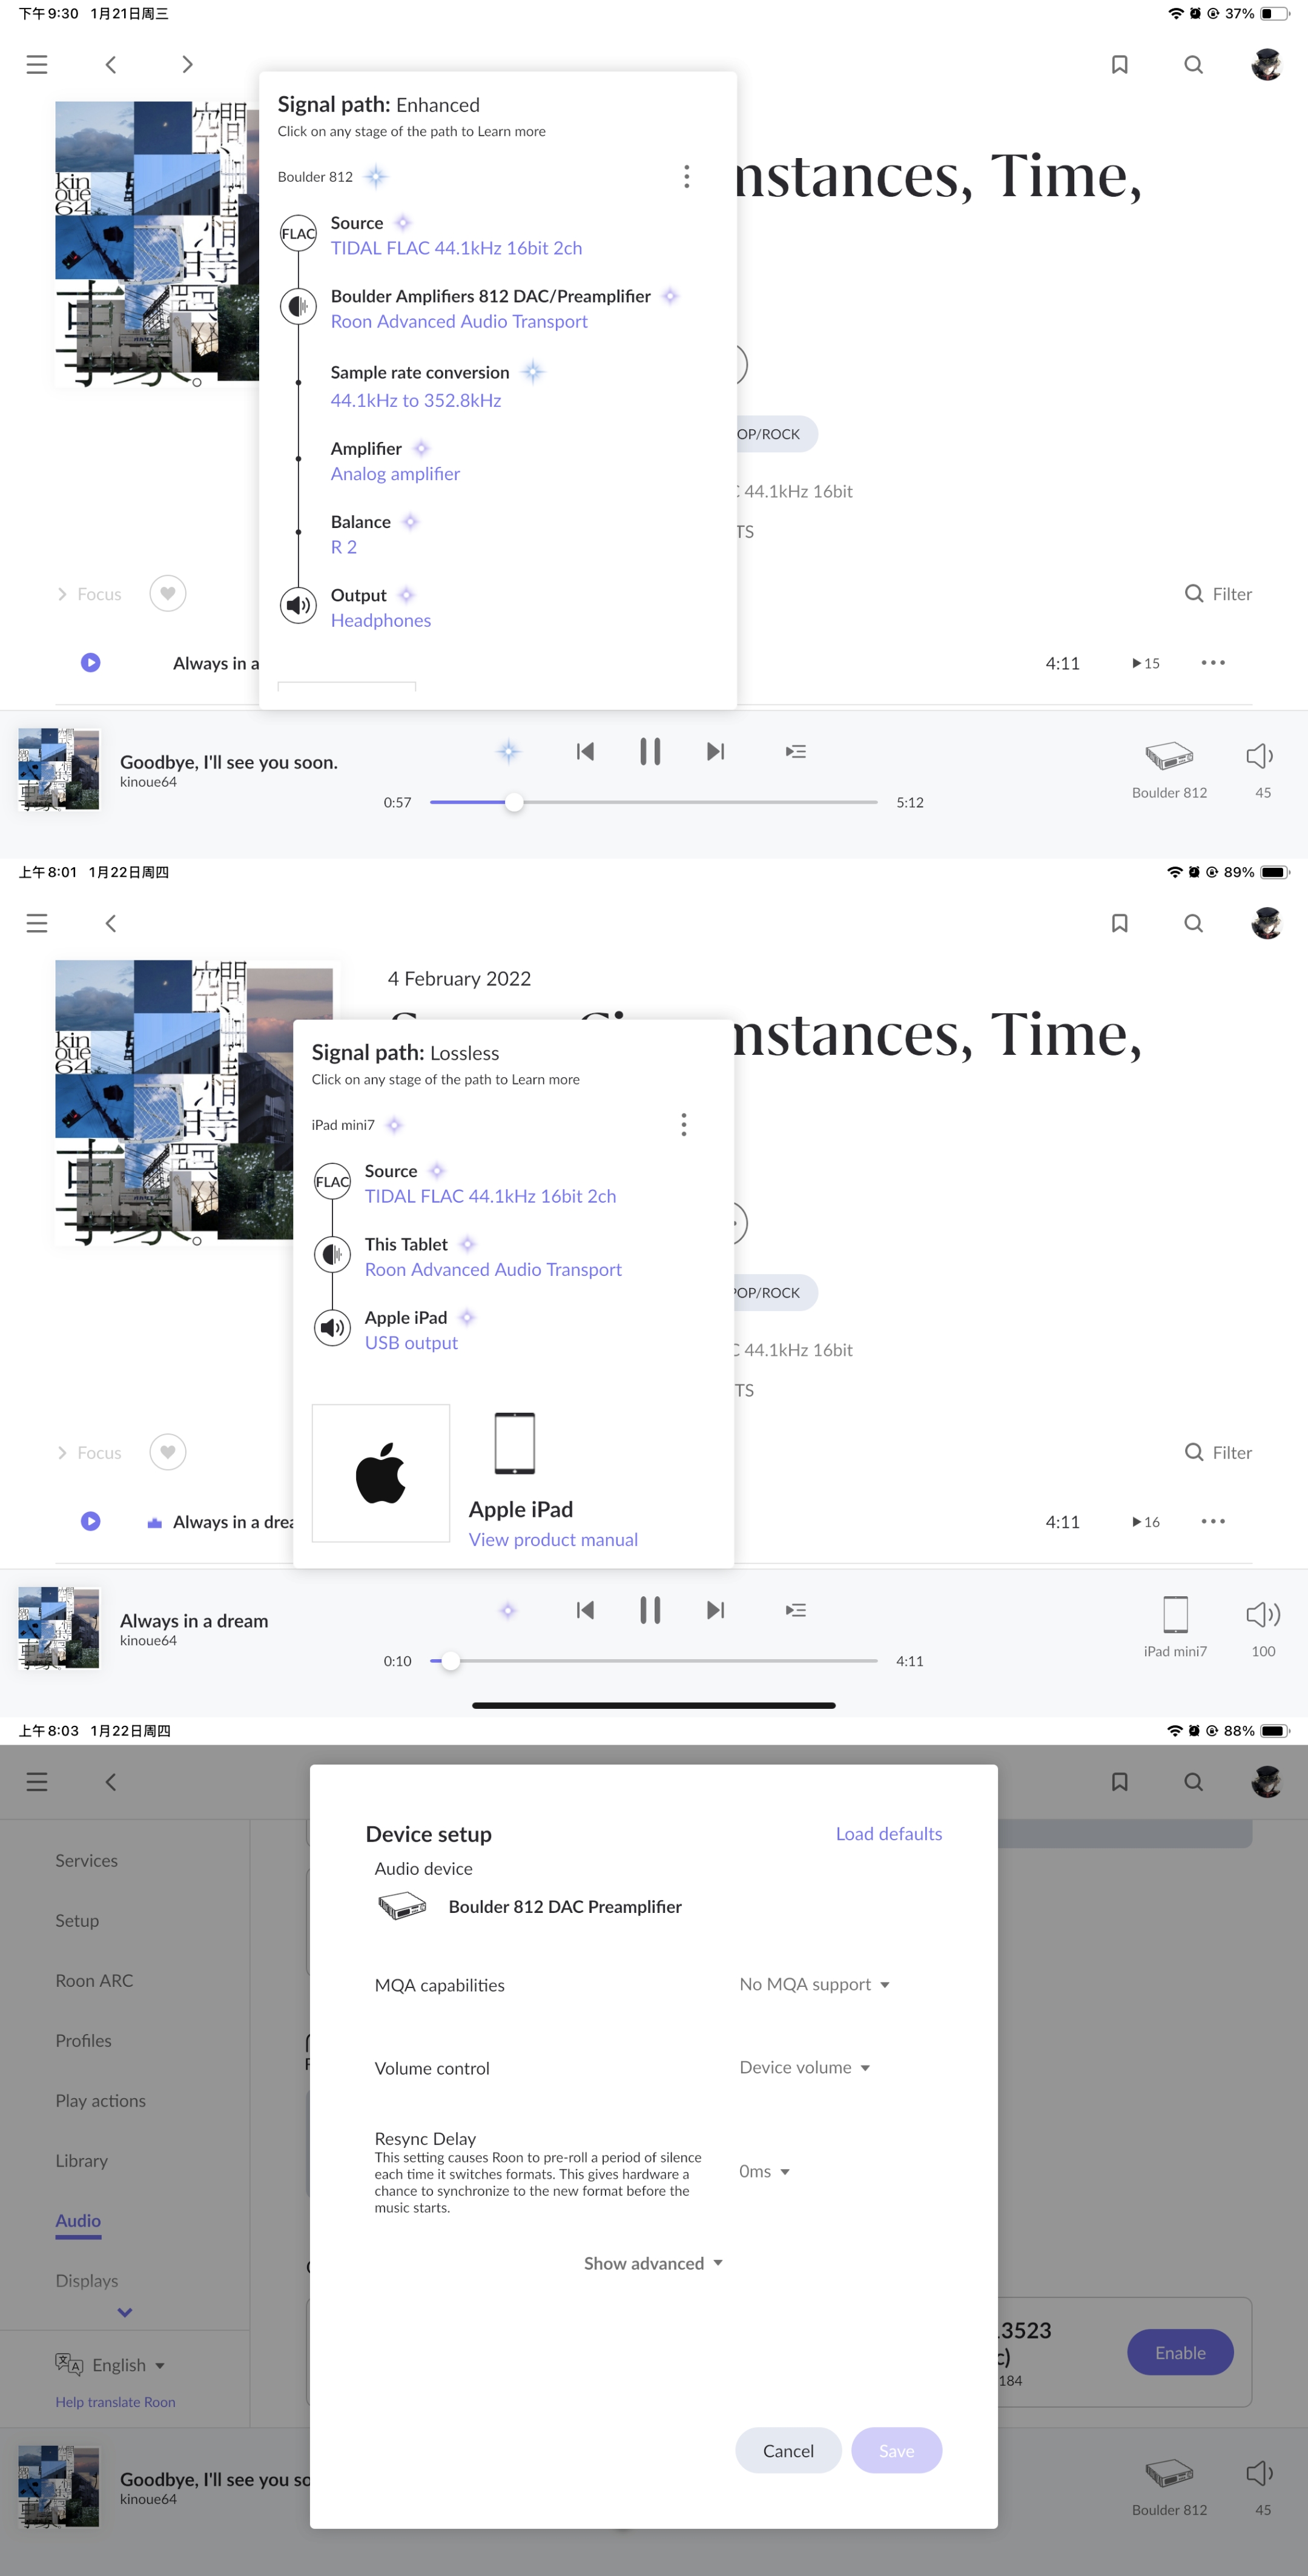Toggle the heart favorite in middle screenshot

click(x=168, y=1451)
